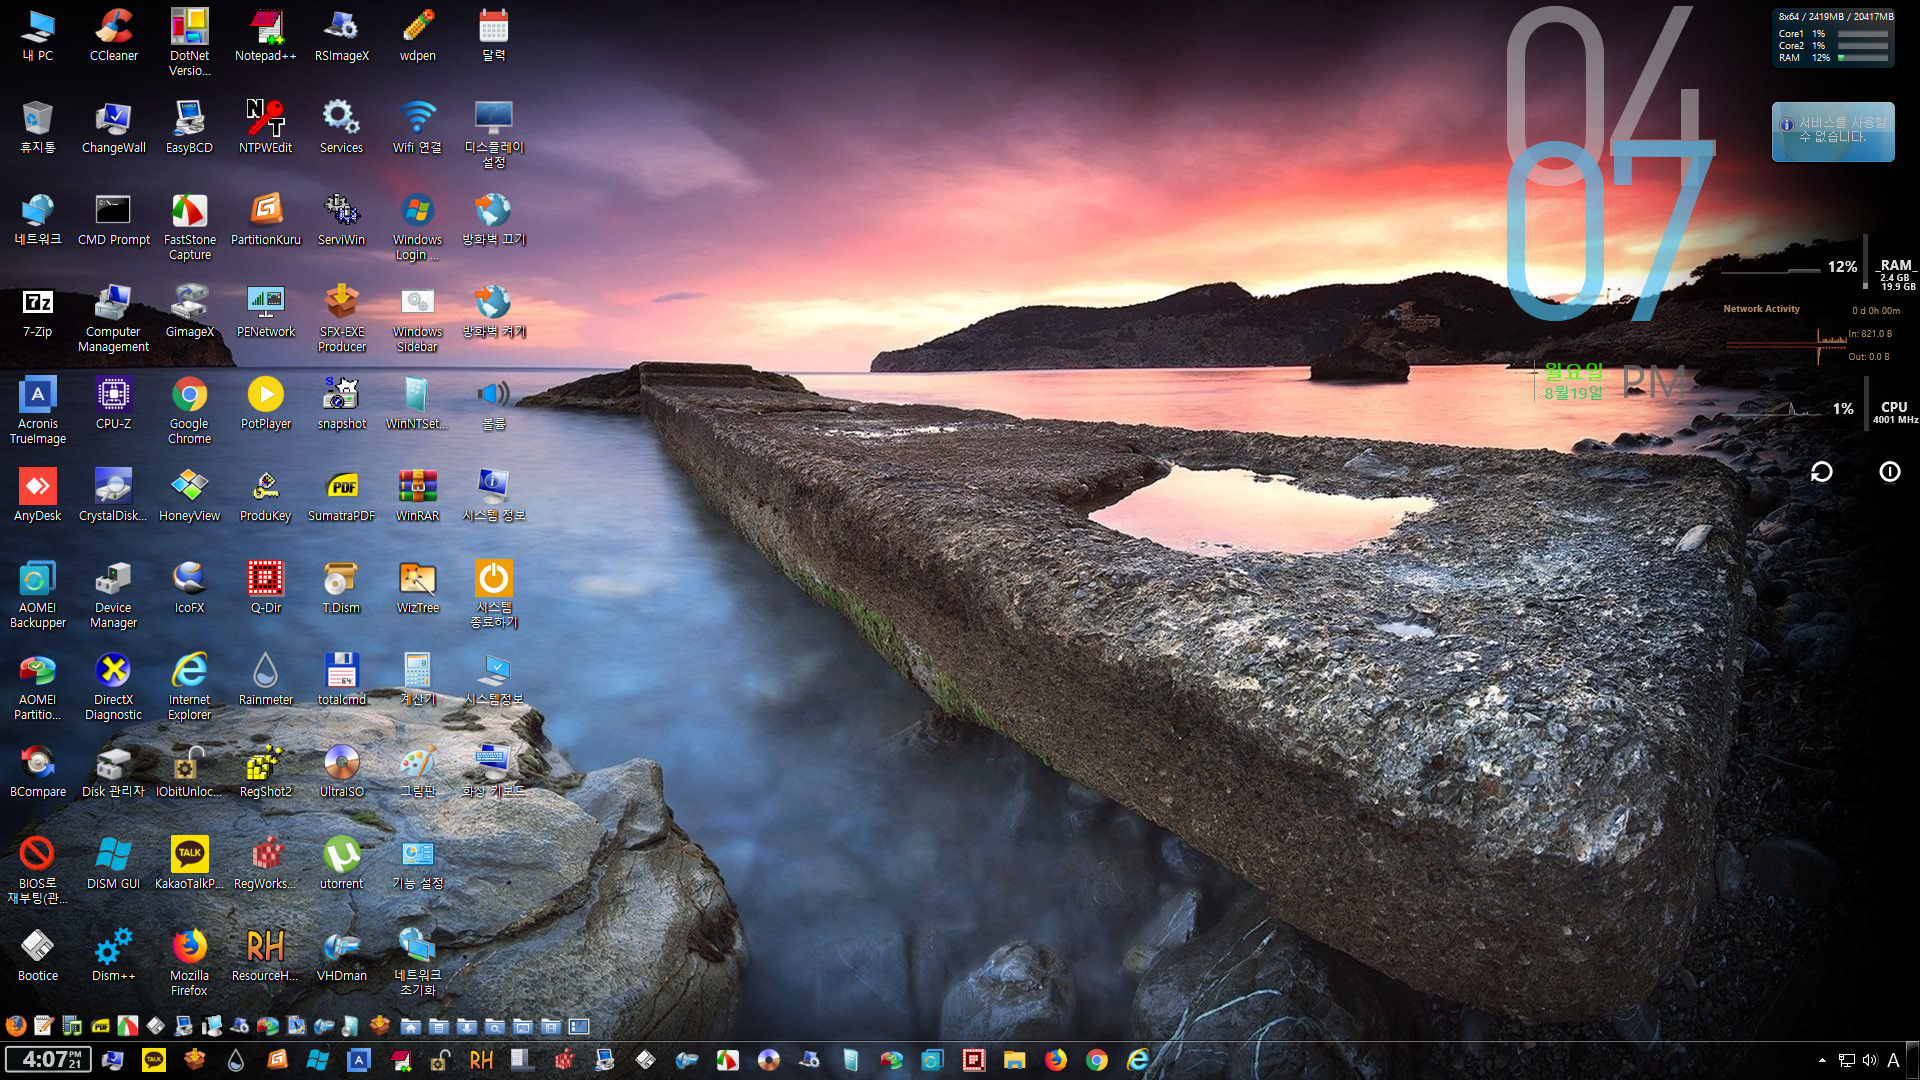Open Chrome from the taskbar
This screenshot has height=1080, width=1920.
[x=1097, y=1060]
